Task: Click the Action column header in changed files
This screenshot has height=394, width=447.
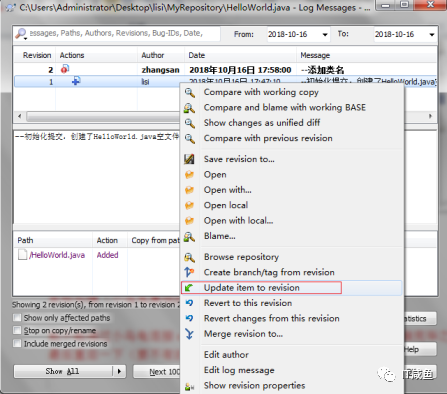Action: point(110,240)
